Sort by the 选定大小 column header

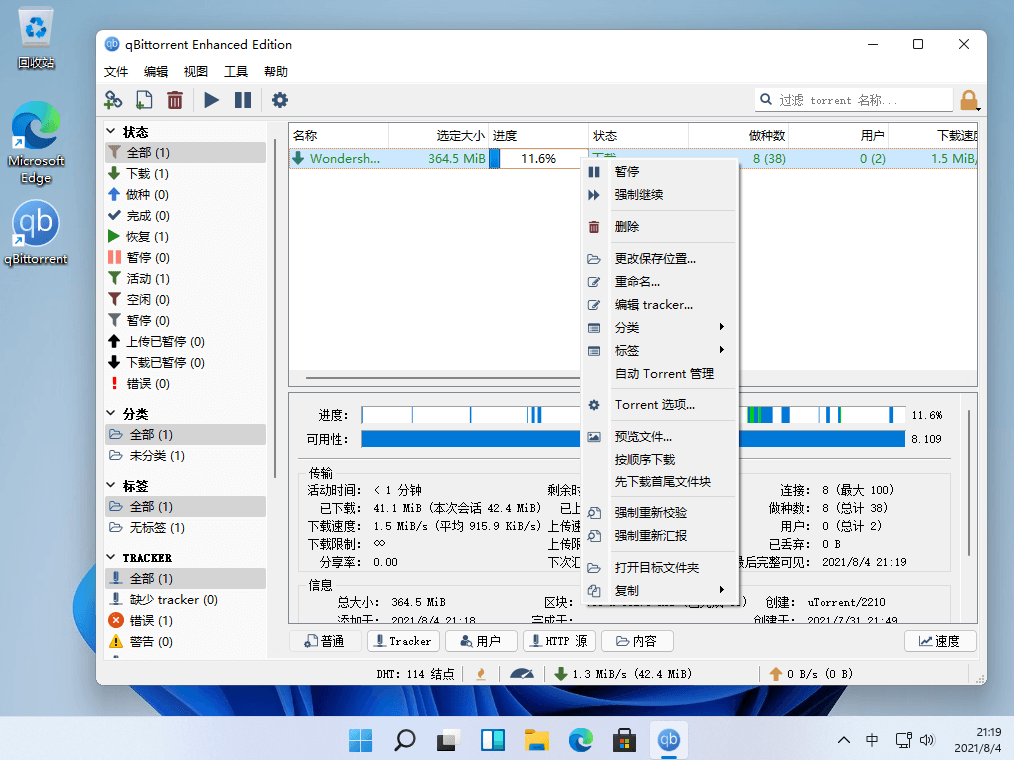click(438, 136)
